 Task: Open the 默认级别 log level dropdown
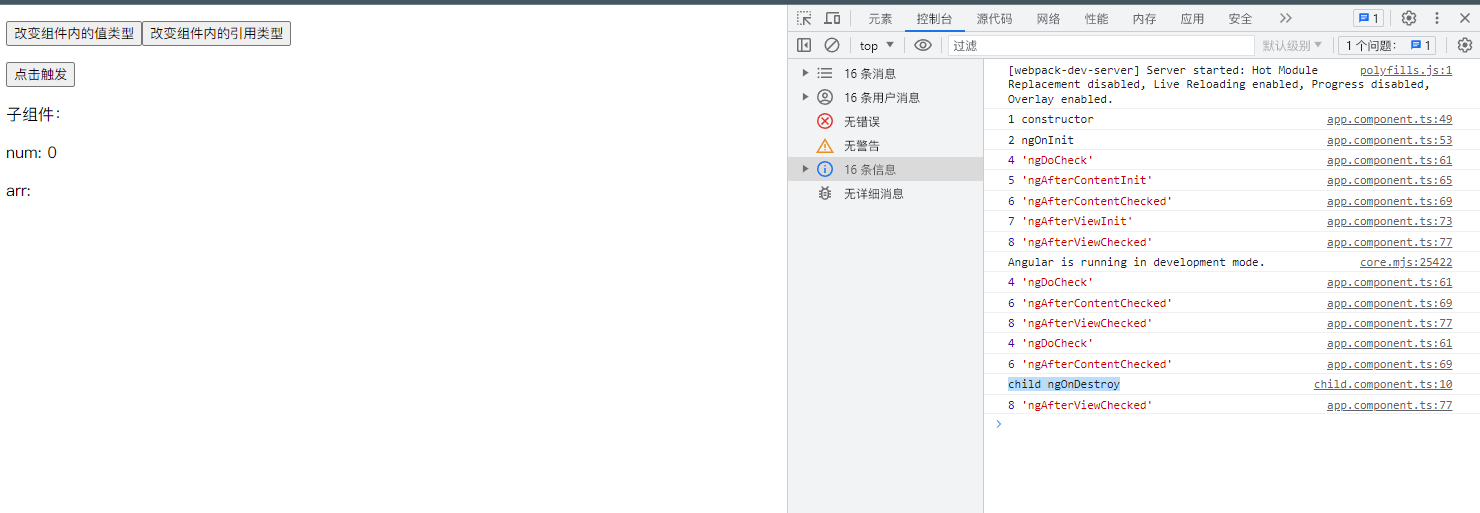click(x=1292, y=45)
